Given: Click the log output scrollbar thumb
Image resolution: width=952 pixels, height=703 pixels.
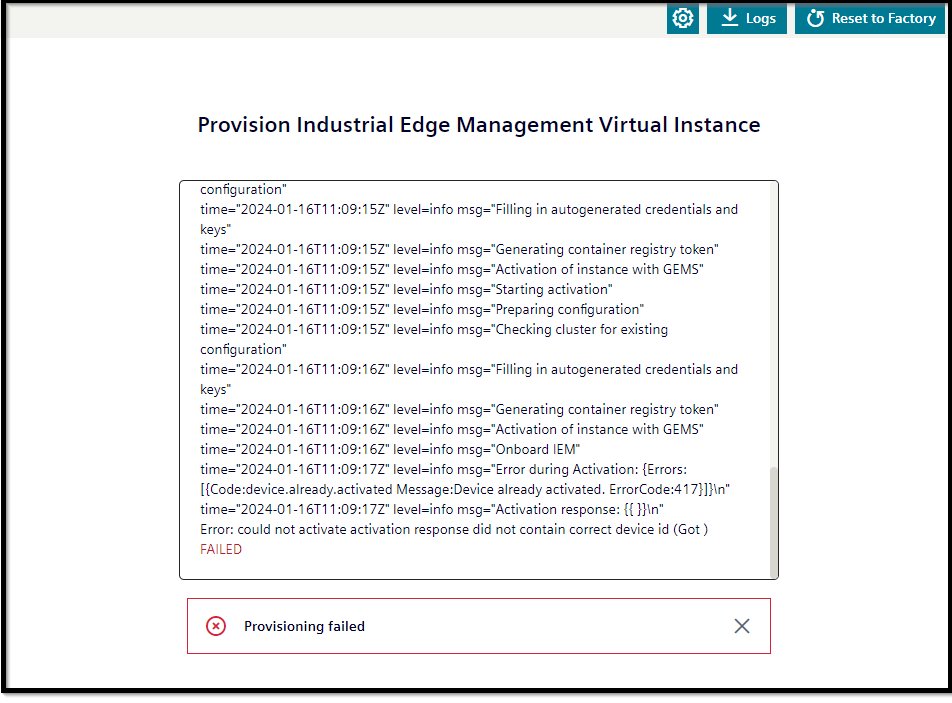Looking at the screenshot, I should point(772,520).
